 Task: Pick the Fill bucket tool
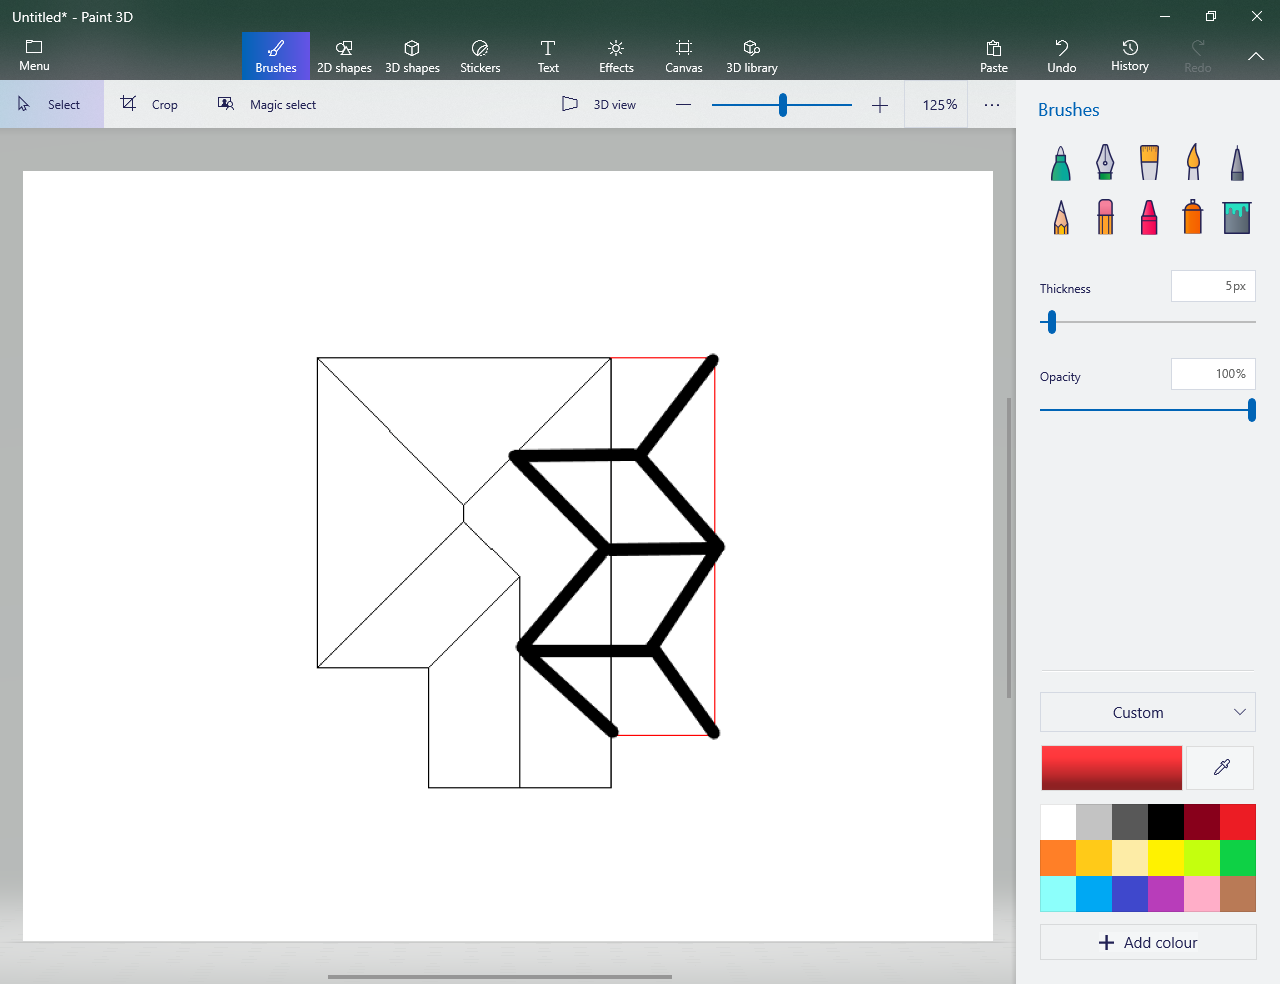1237,217
